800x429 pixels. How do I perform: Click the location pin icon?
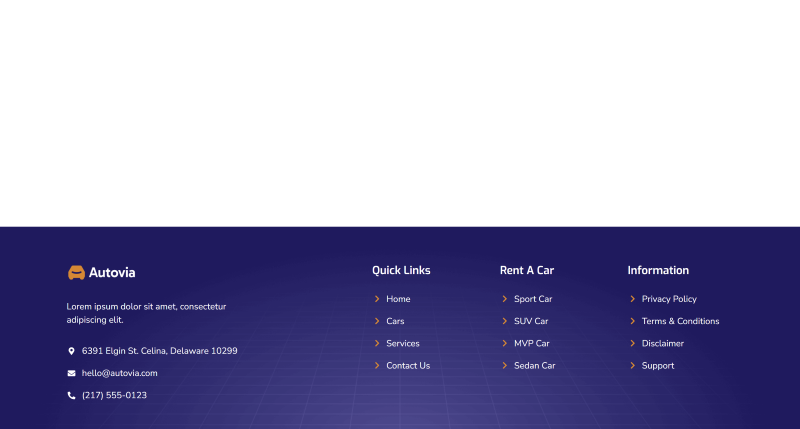(x=71, y=351)
